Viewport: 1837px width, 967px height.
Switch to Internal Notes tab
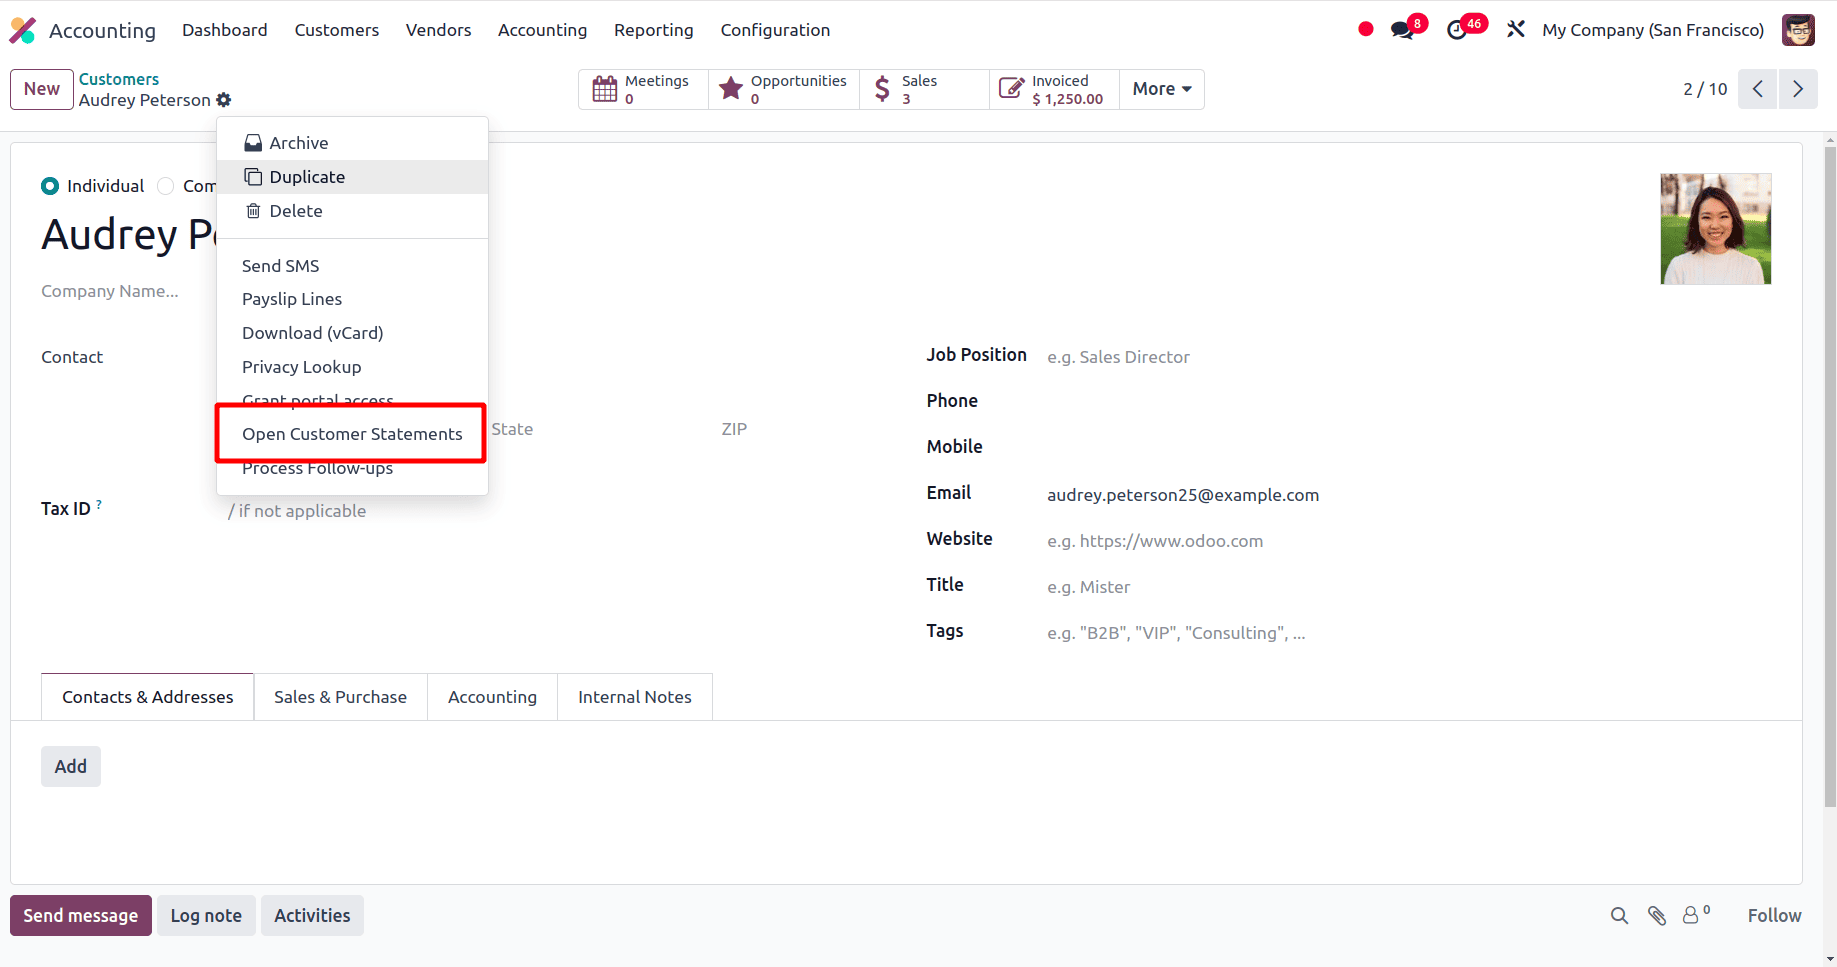point(635,697)
